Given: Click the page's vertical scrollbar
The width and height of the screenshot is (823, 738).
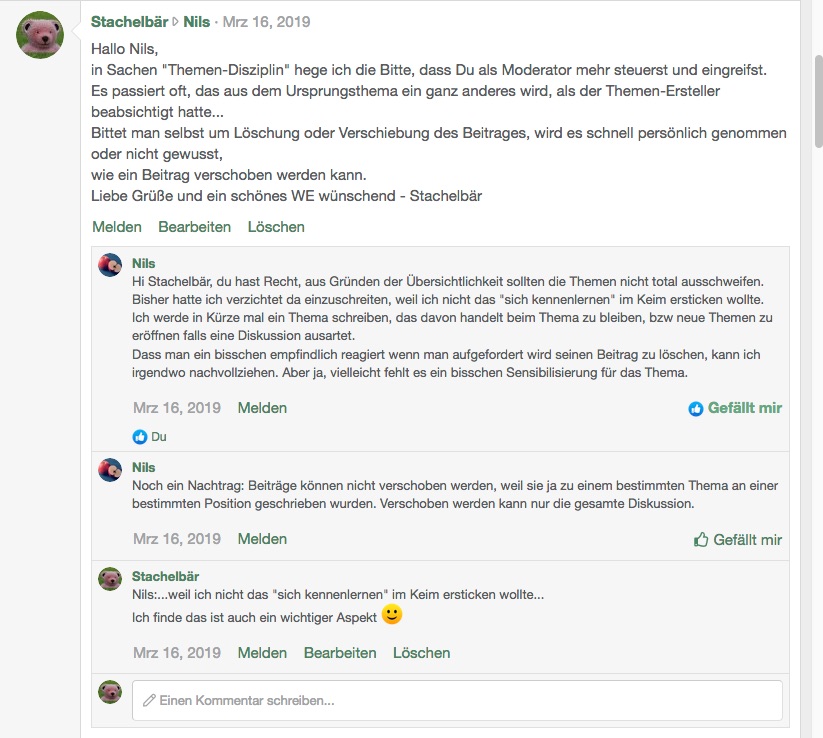Looking at the screenshot, I should [x=816, y=100].
